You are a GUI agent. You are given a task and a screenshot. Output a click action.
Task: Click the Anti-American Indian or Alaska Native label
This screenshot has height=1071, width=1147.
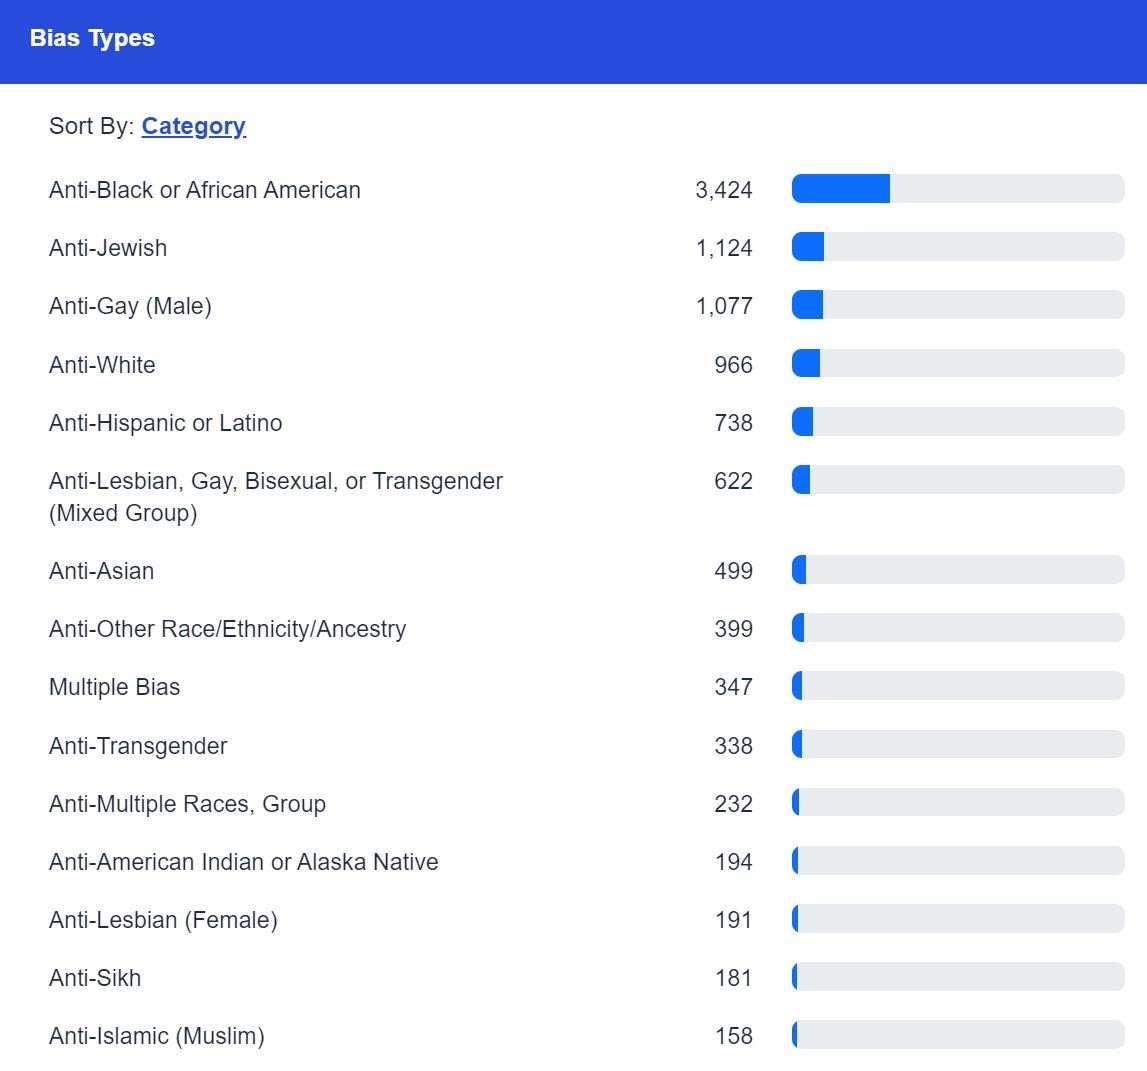243,862
